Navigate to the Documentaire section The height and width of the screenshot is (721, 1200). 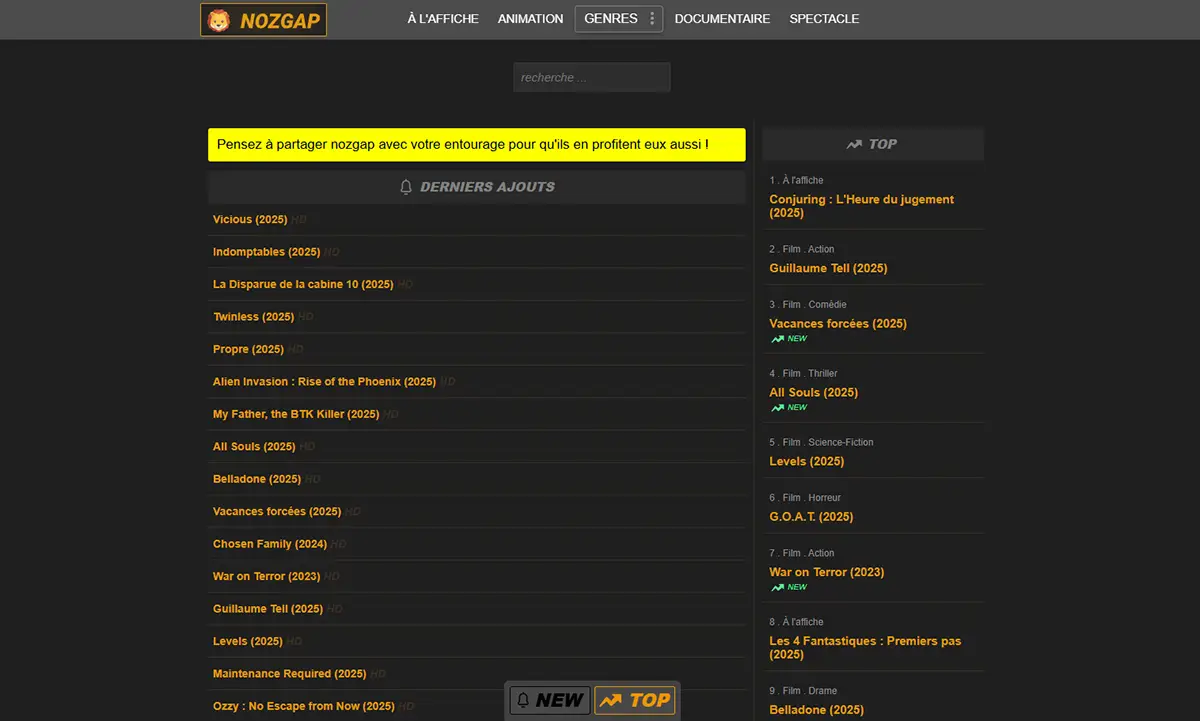[722, 19]
